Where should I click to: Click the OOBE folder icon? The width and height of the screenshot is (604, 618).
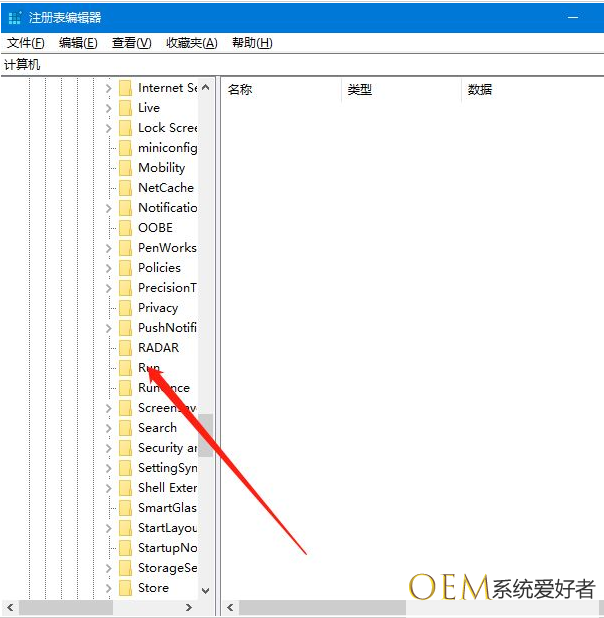125,228
